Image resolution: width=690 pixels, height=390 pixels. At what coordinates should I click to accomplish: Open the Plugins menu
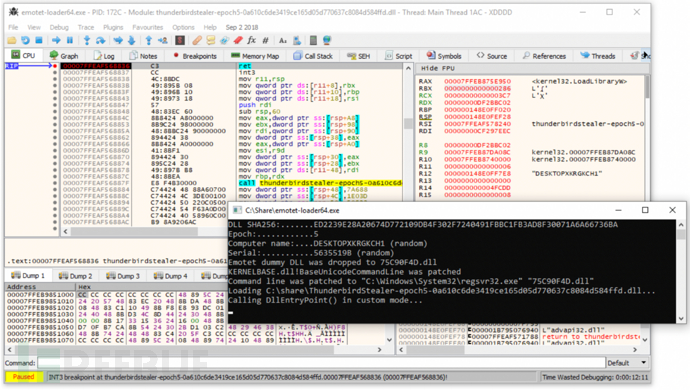click(x=113, y=27)
